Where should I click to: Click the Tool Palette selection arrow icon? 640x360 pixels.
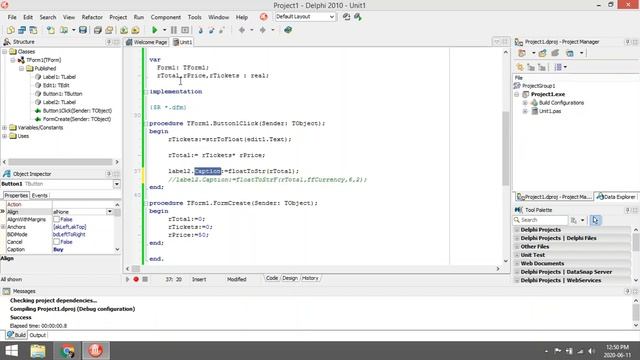[x=595, y=220]
